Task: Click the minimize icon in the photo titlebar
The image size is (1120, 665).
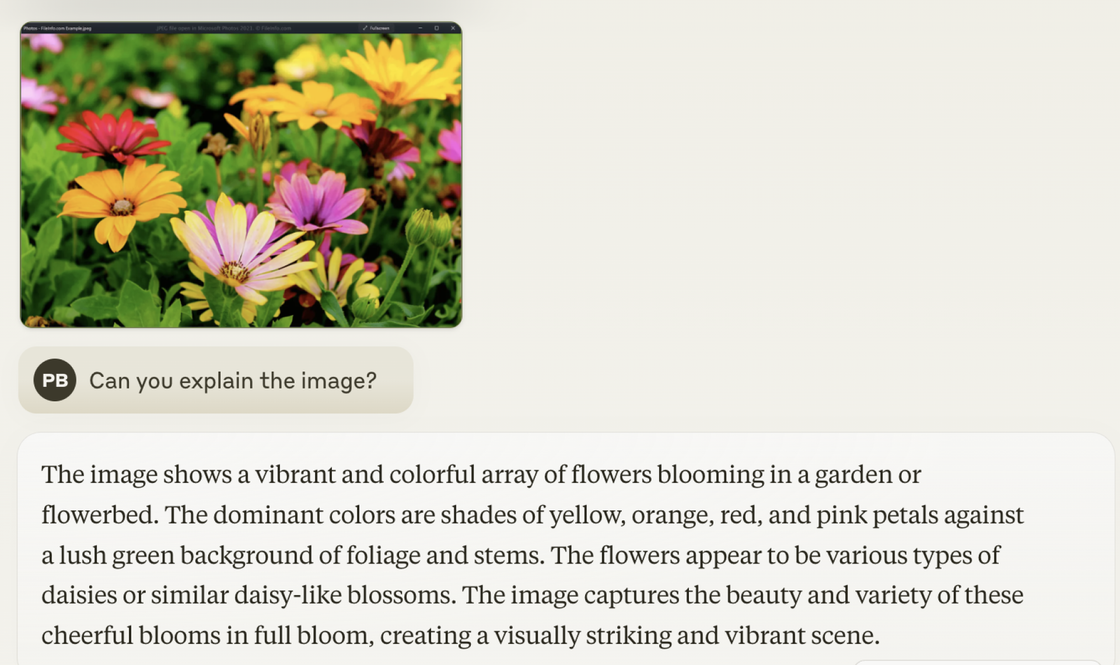Action: [x=420, y=28]
